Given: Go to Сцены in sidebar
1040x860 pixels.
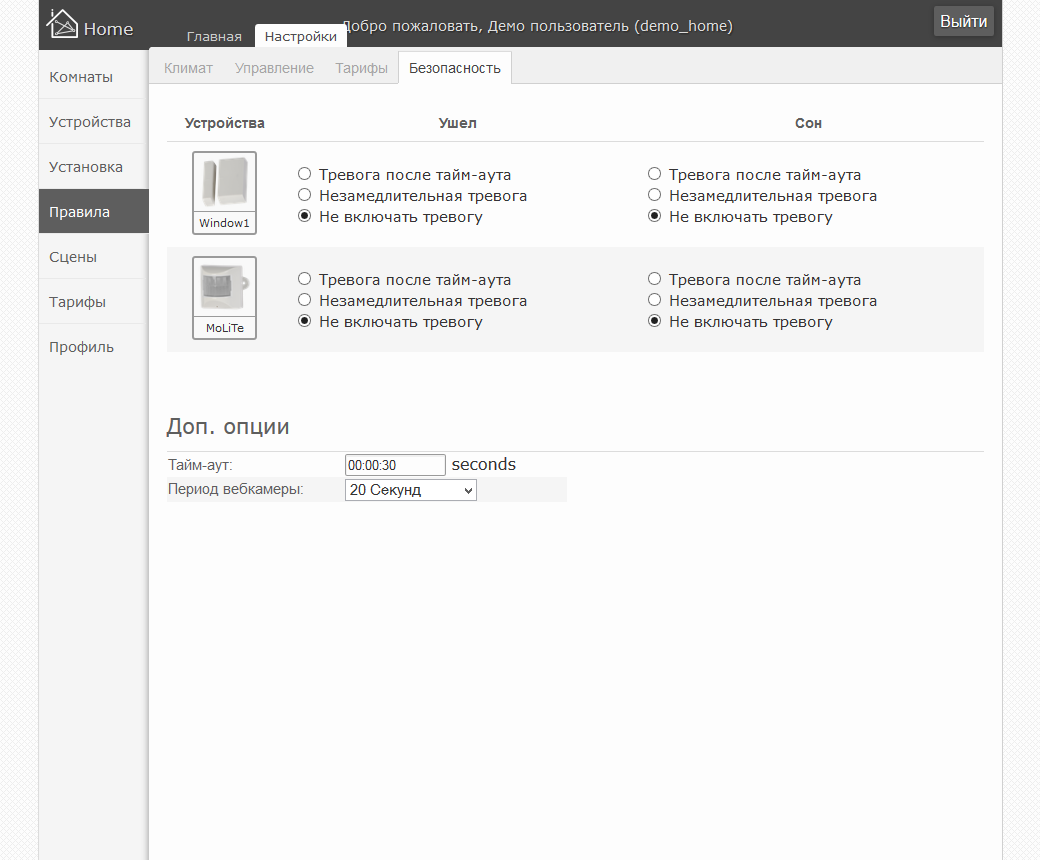Looking at the screenshot, I should click(x=92, y=257).
